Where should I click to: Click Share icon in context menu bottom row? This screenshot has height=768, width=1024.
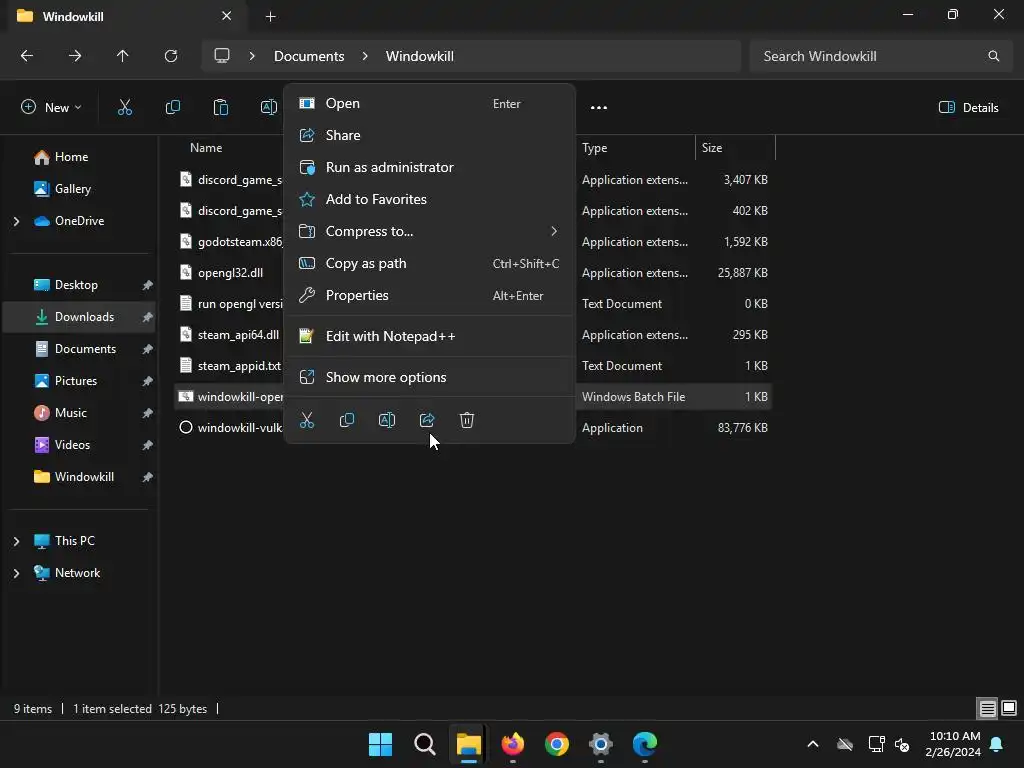pyautogui.click(x=427, y=420)
